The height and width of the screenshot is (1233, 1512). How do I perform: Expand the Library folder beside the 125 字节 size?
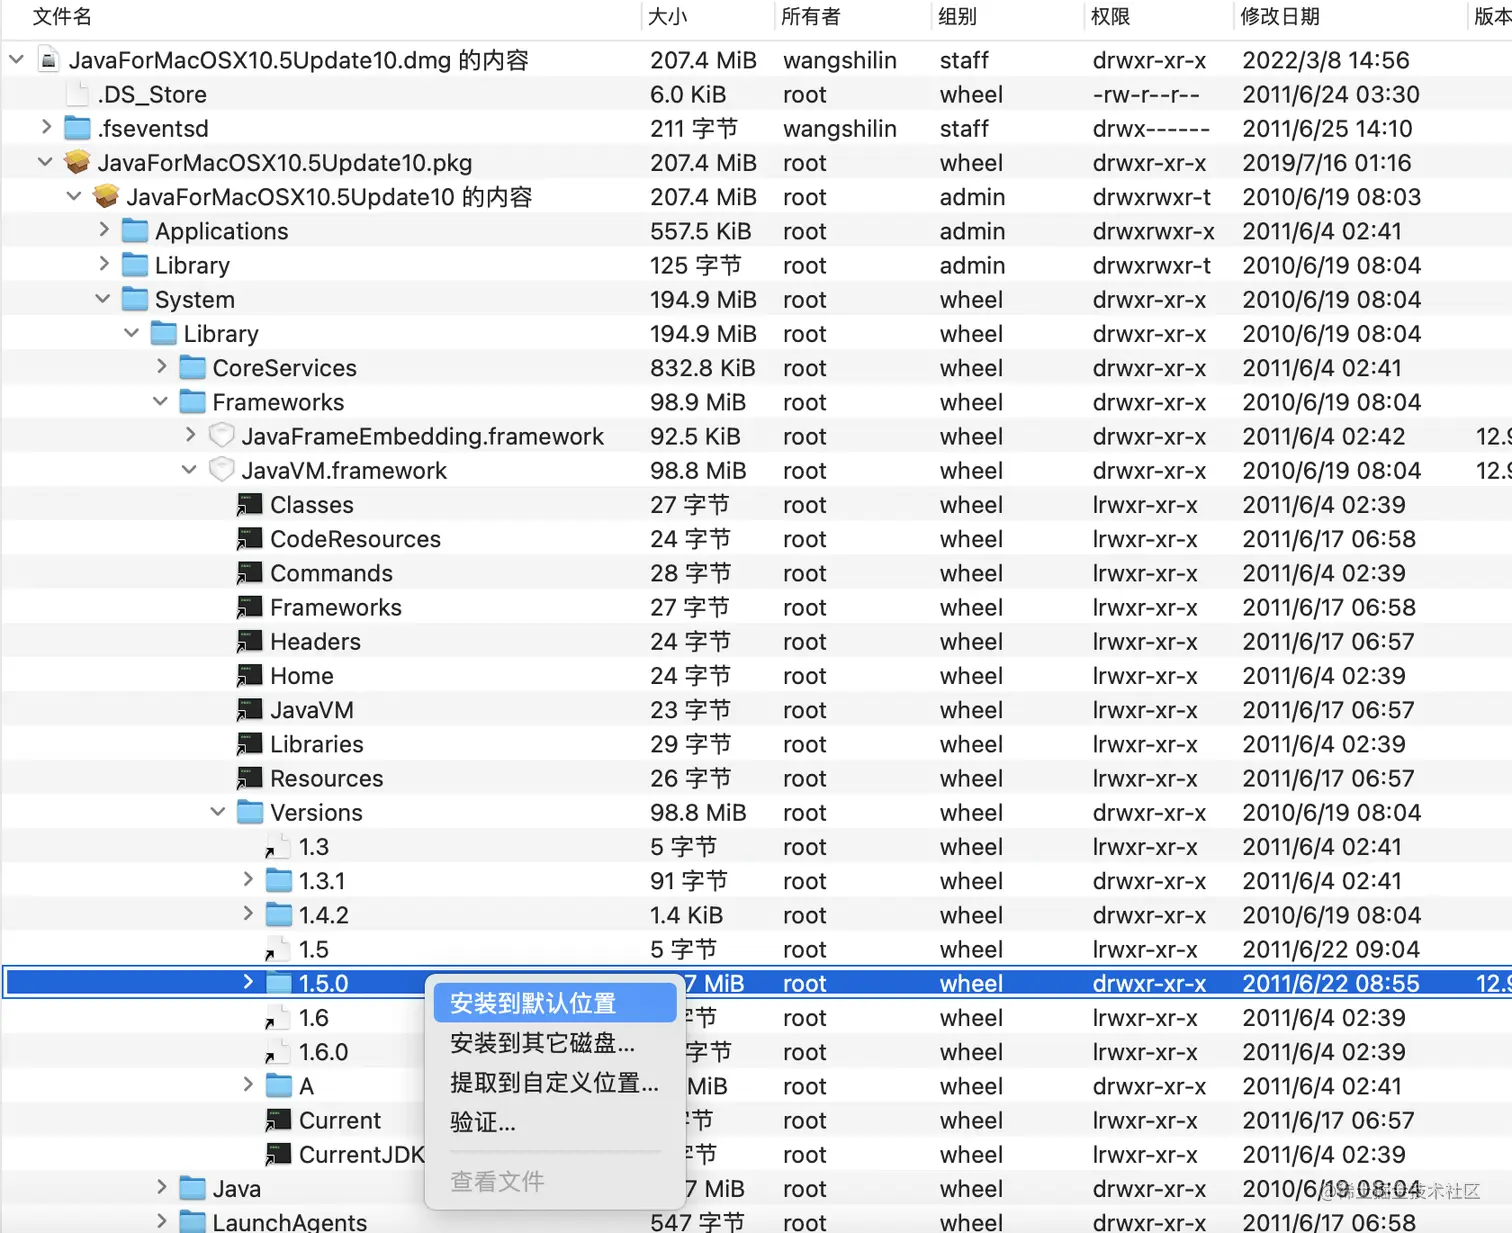104,264
